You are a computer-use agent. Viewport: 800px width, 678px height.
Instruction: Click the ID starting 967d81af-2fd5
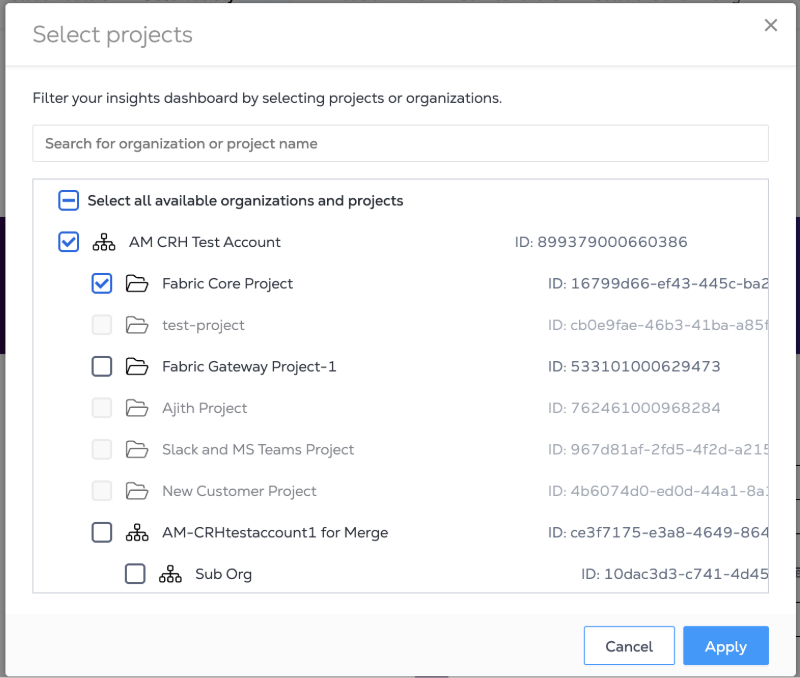pyautogui.click(x=658, y=449)
